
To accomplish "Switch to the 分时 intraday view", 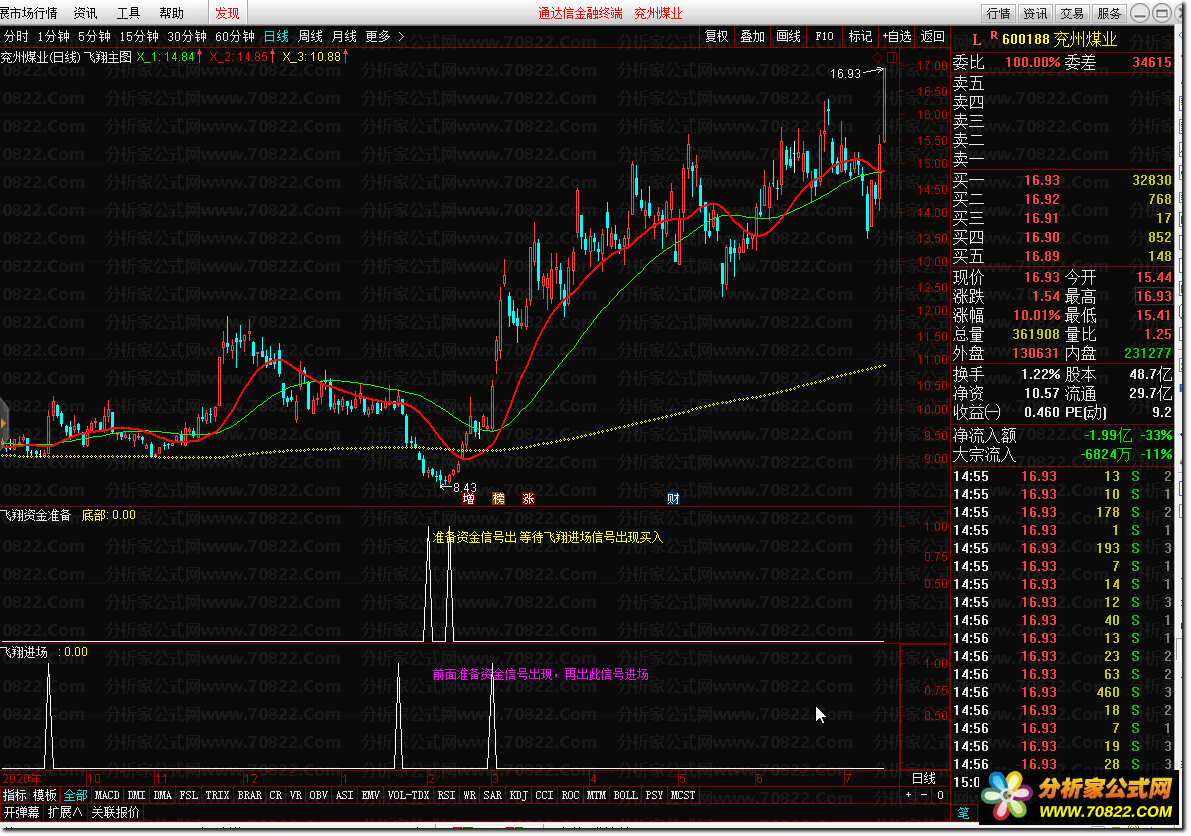I will coord(16,36).
